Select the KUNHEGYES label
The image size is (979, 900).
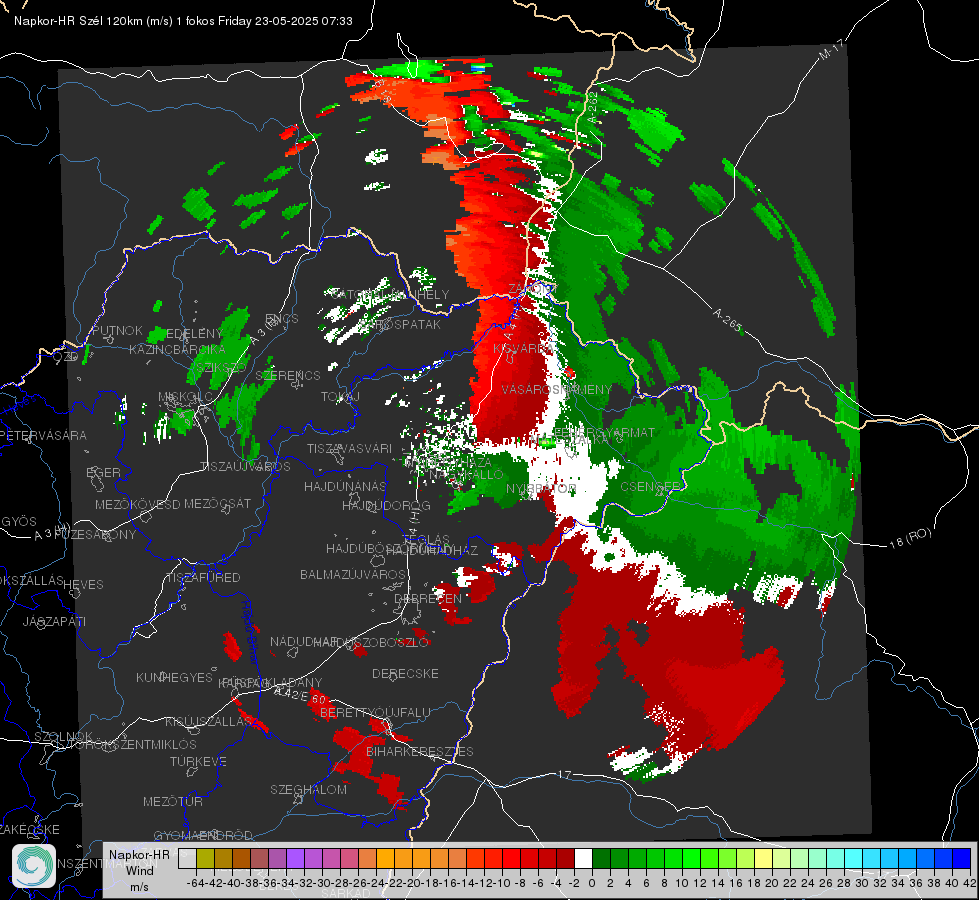click(174, 677)
